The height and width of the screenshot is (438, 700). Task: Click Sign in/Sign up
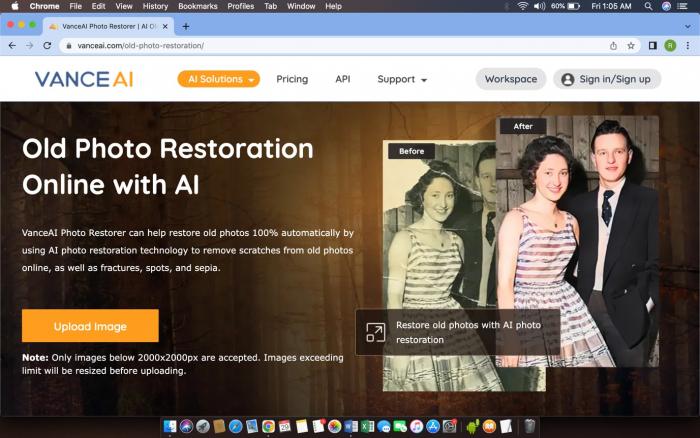(x=607, y=79)
